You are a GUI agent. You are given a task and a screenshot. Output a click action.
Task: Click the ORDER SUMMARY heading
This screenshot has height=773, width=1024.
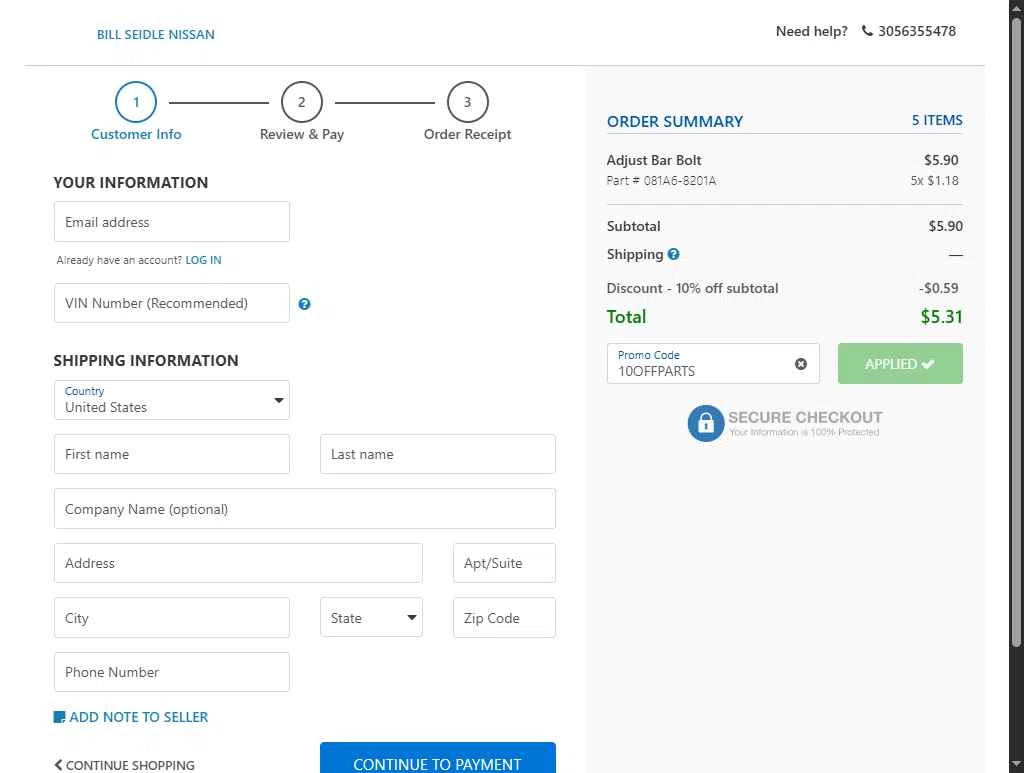[675, 121]
